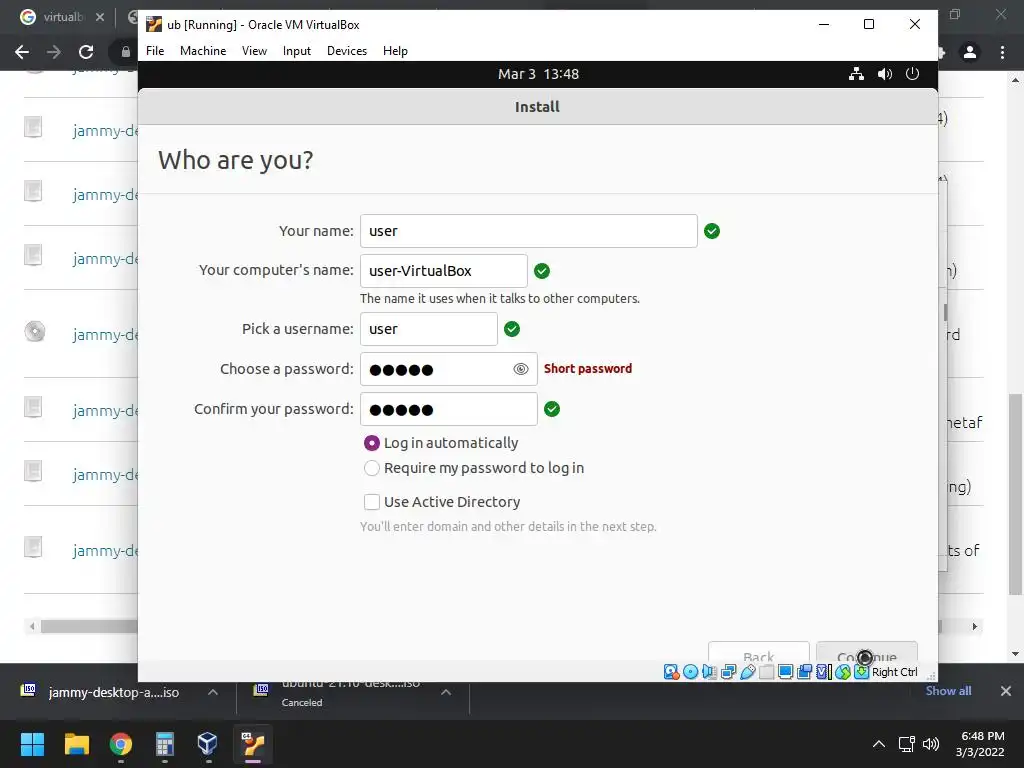
Task: Expand options for canceled ubuntu-21.10 download
Action: coord(446,692)
